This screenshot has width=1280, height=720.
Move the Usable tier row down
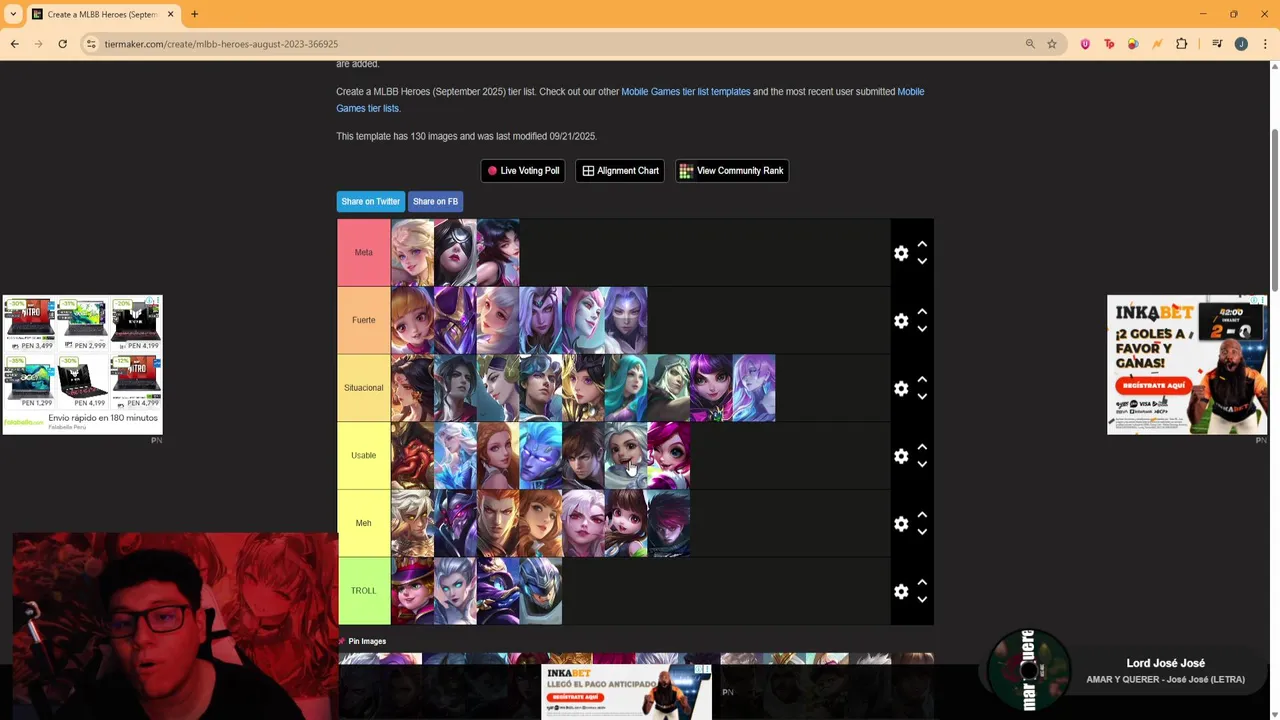pos(922,464)
